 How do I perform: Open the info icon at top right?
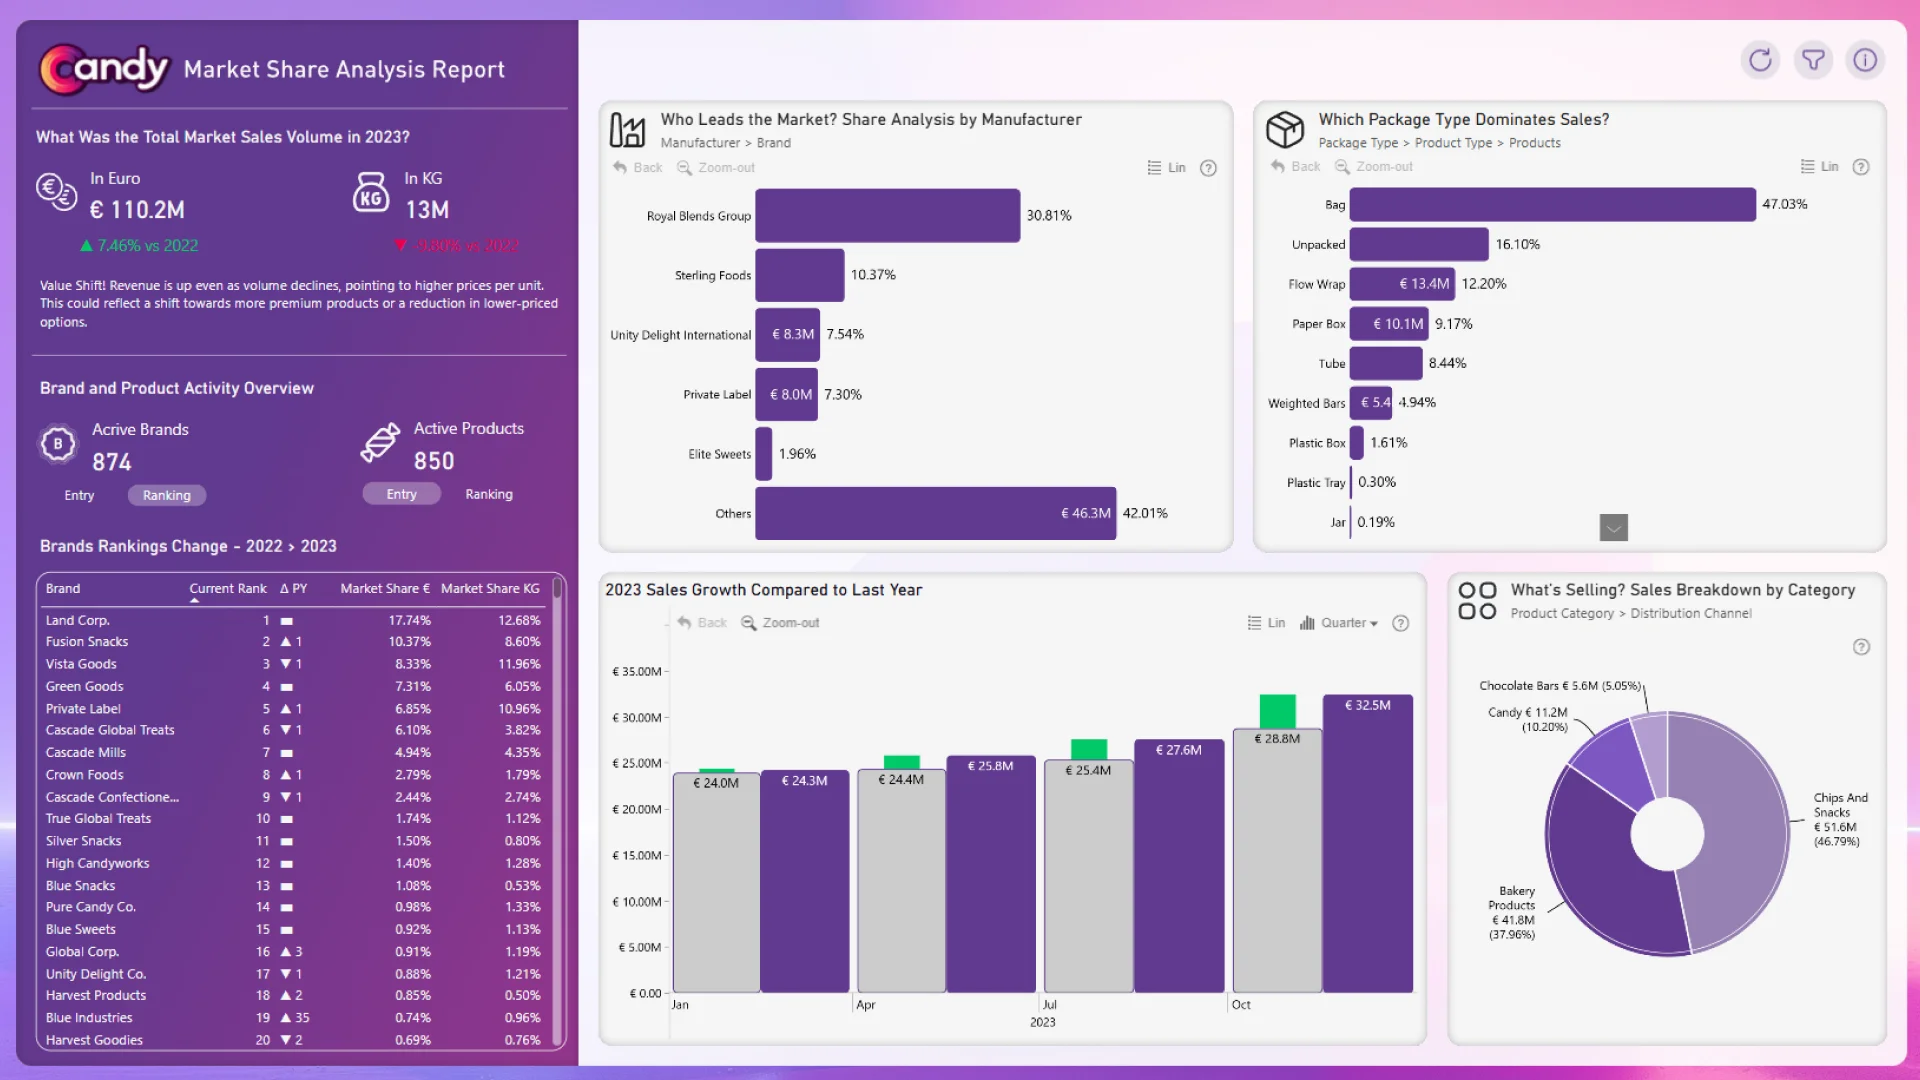click(x=1865, y=60)
